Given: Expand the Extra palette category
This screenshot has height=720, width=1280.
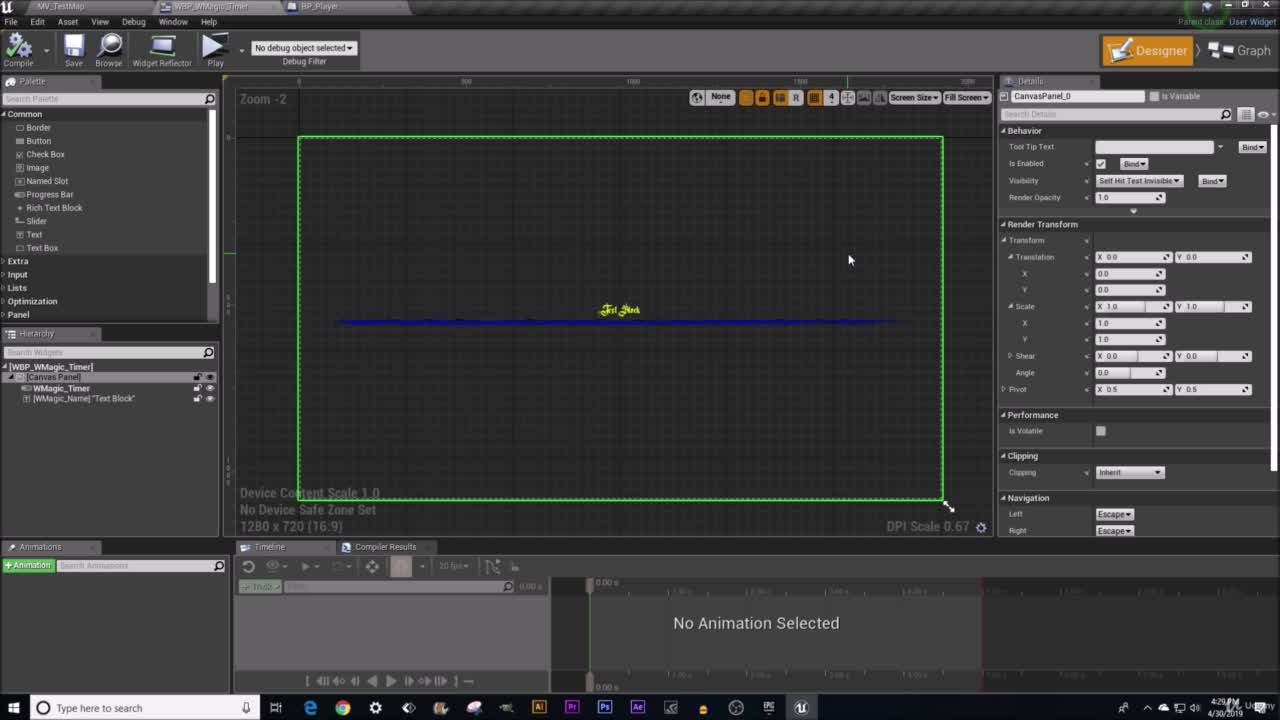Looking at the screenshot, I should [x=18, y=261].
